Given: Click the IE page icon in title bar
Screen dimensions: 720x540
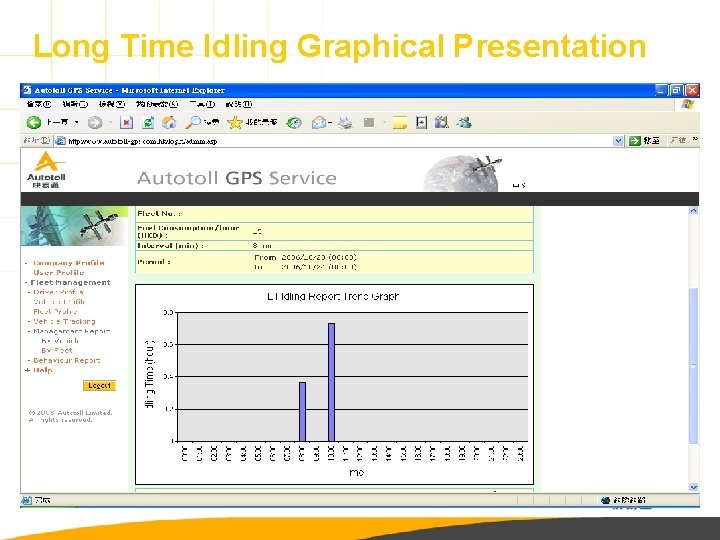Looking at the screenshot, I should pyautogui.click(x=27, y=90).
